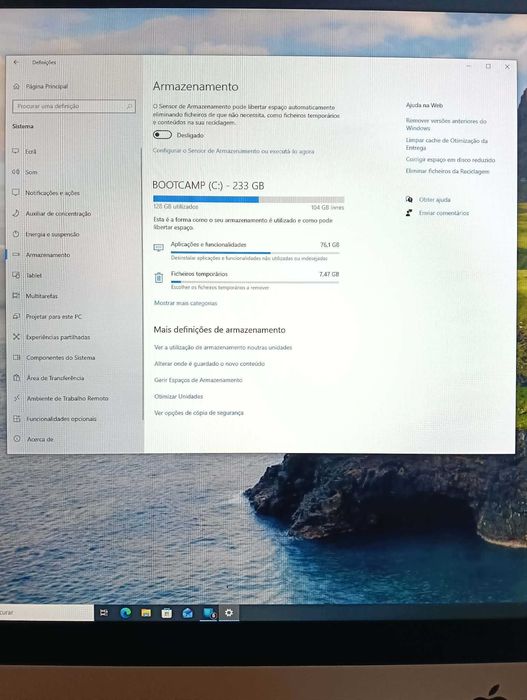Click the 7,47 GB temporary files value
This screenshot has width=527, height=700.
tap(329, 274)
